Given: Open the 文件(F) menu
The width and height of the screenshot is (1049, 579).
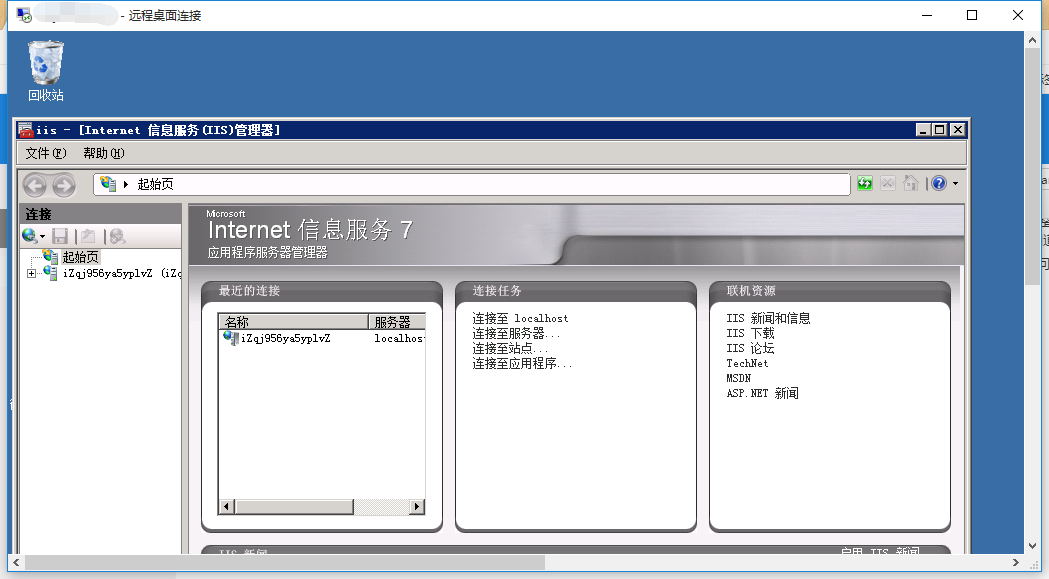Looking at the screenshot, I should [45, 153].
